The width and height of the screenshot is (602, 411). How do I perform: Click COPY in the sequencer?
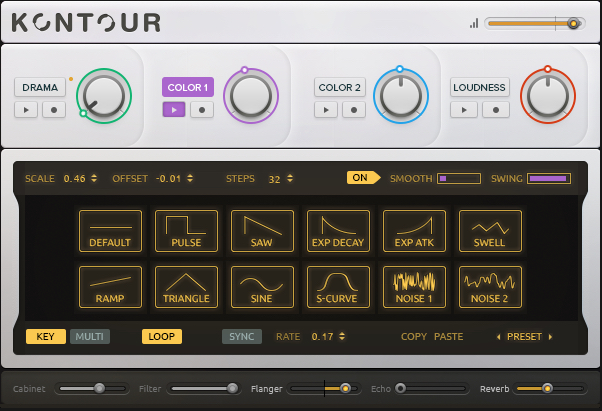[x=414, y=337]
